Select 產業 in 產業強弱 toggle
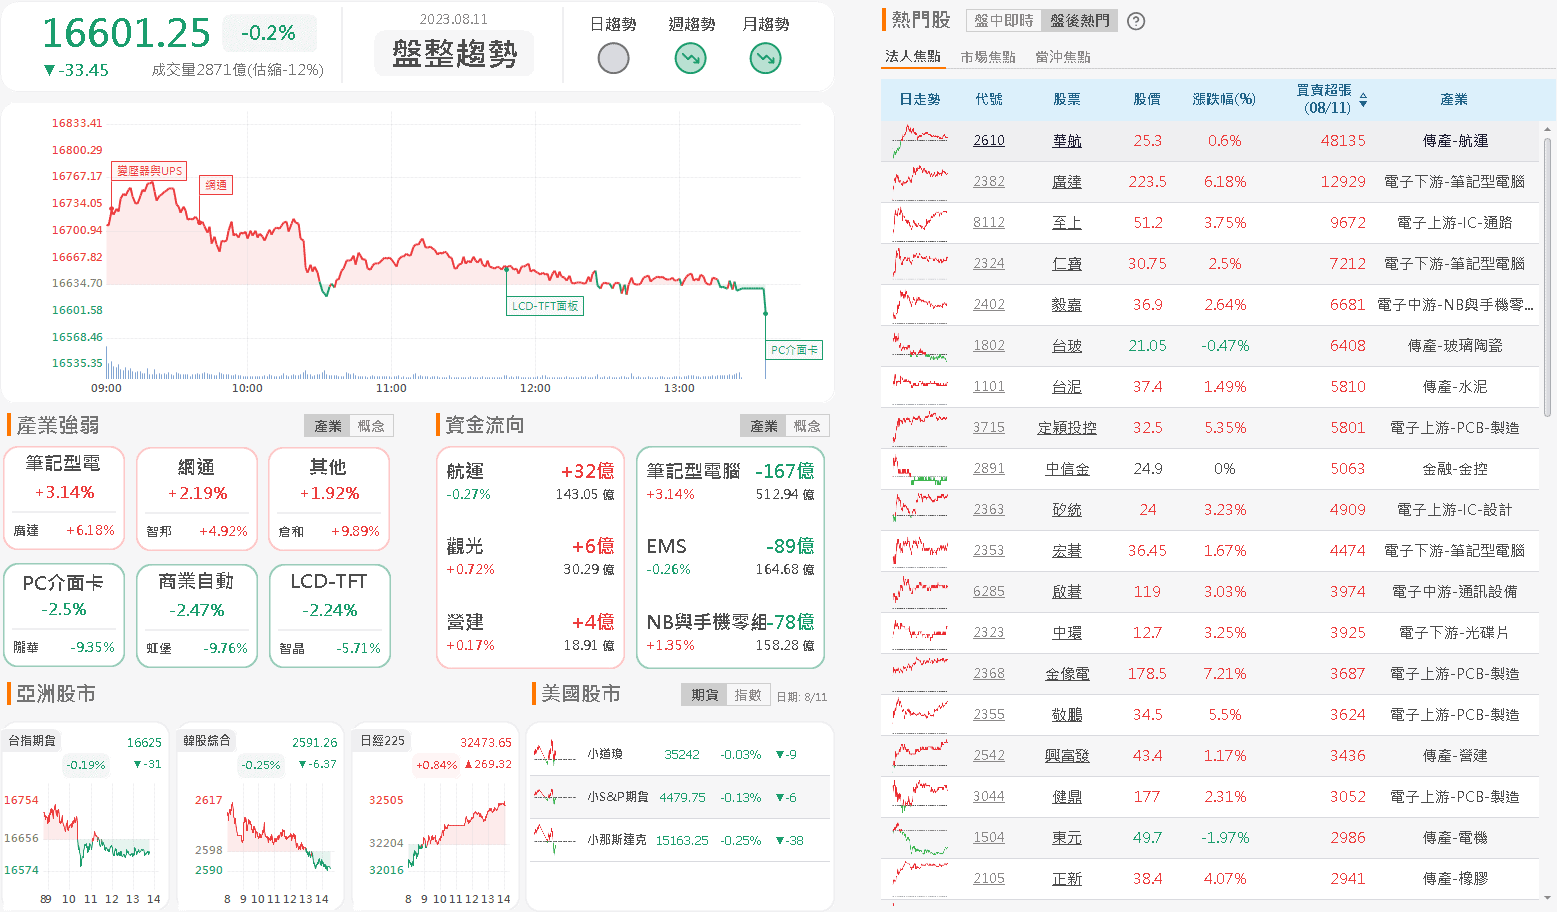Viewport: 1557px width, 912px height. tap(328, 426)
